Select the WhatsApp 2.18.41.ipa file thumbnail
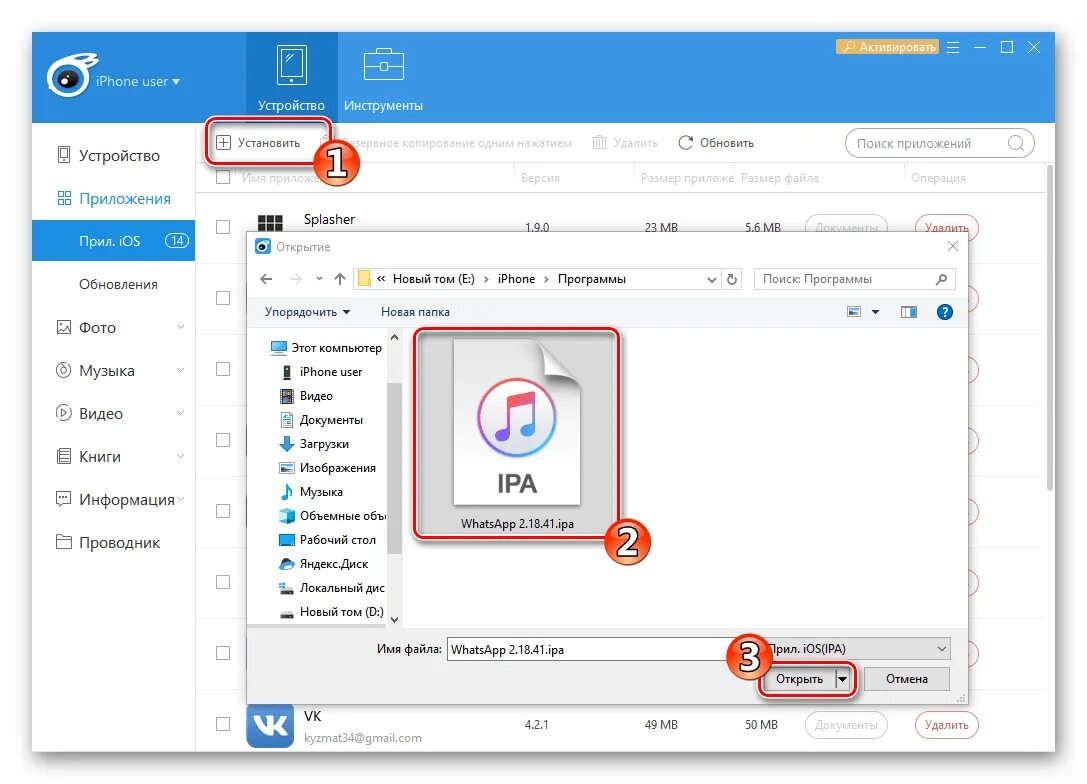The height and width of the screenshot is (784, 1087). (516, 433)
